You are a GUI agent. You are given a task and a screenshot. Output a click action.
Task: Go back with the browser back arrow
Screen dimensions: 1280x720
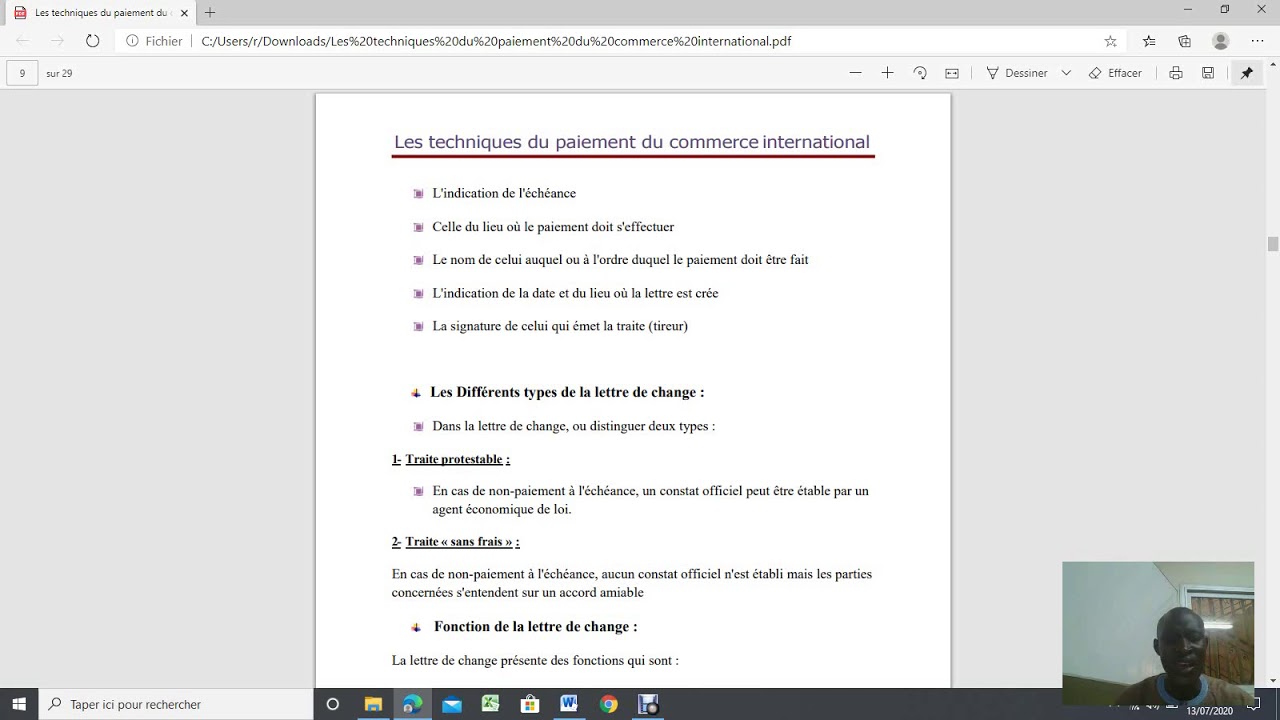[x=23, y=41]
